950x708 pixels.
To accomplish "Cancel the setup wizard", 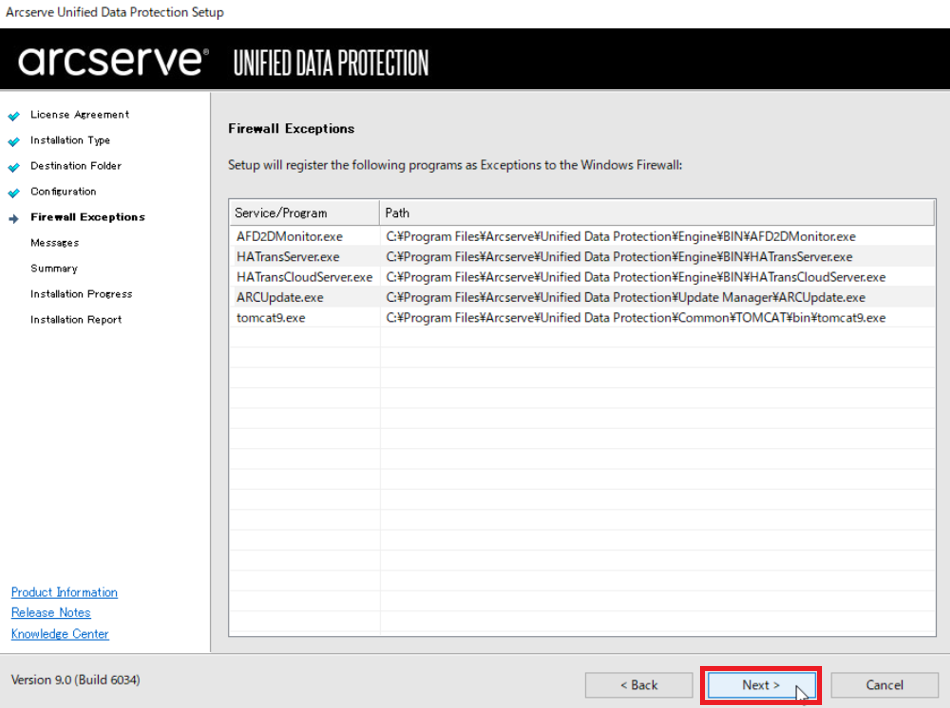I will click(884, 685).
